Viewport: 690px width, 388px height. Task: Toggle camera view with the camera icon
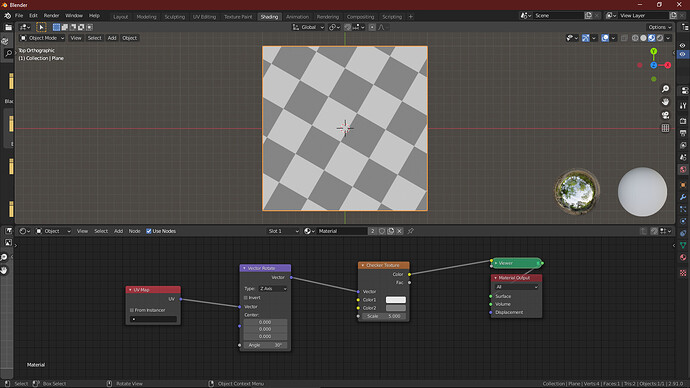(665, 115)
